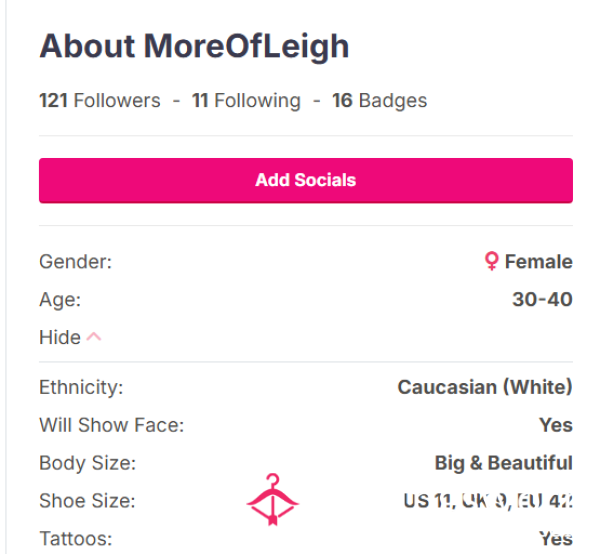The image size is (600, 554).
Task: Click the Will Show Face Yes value
Action: coord(556,425)
